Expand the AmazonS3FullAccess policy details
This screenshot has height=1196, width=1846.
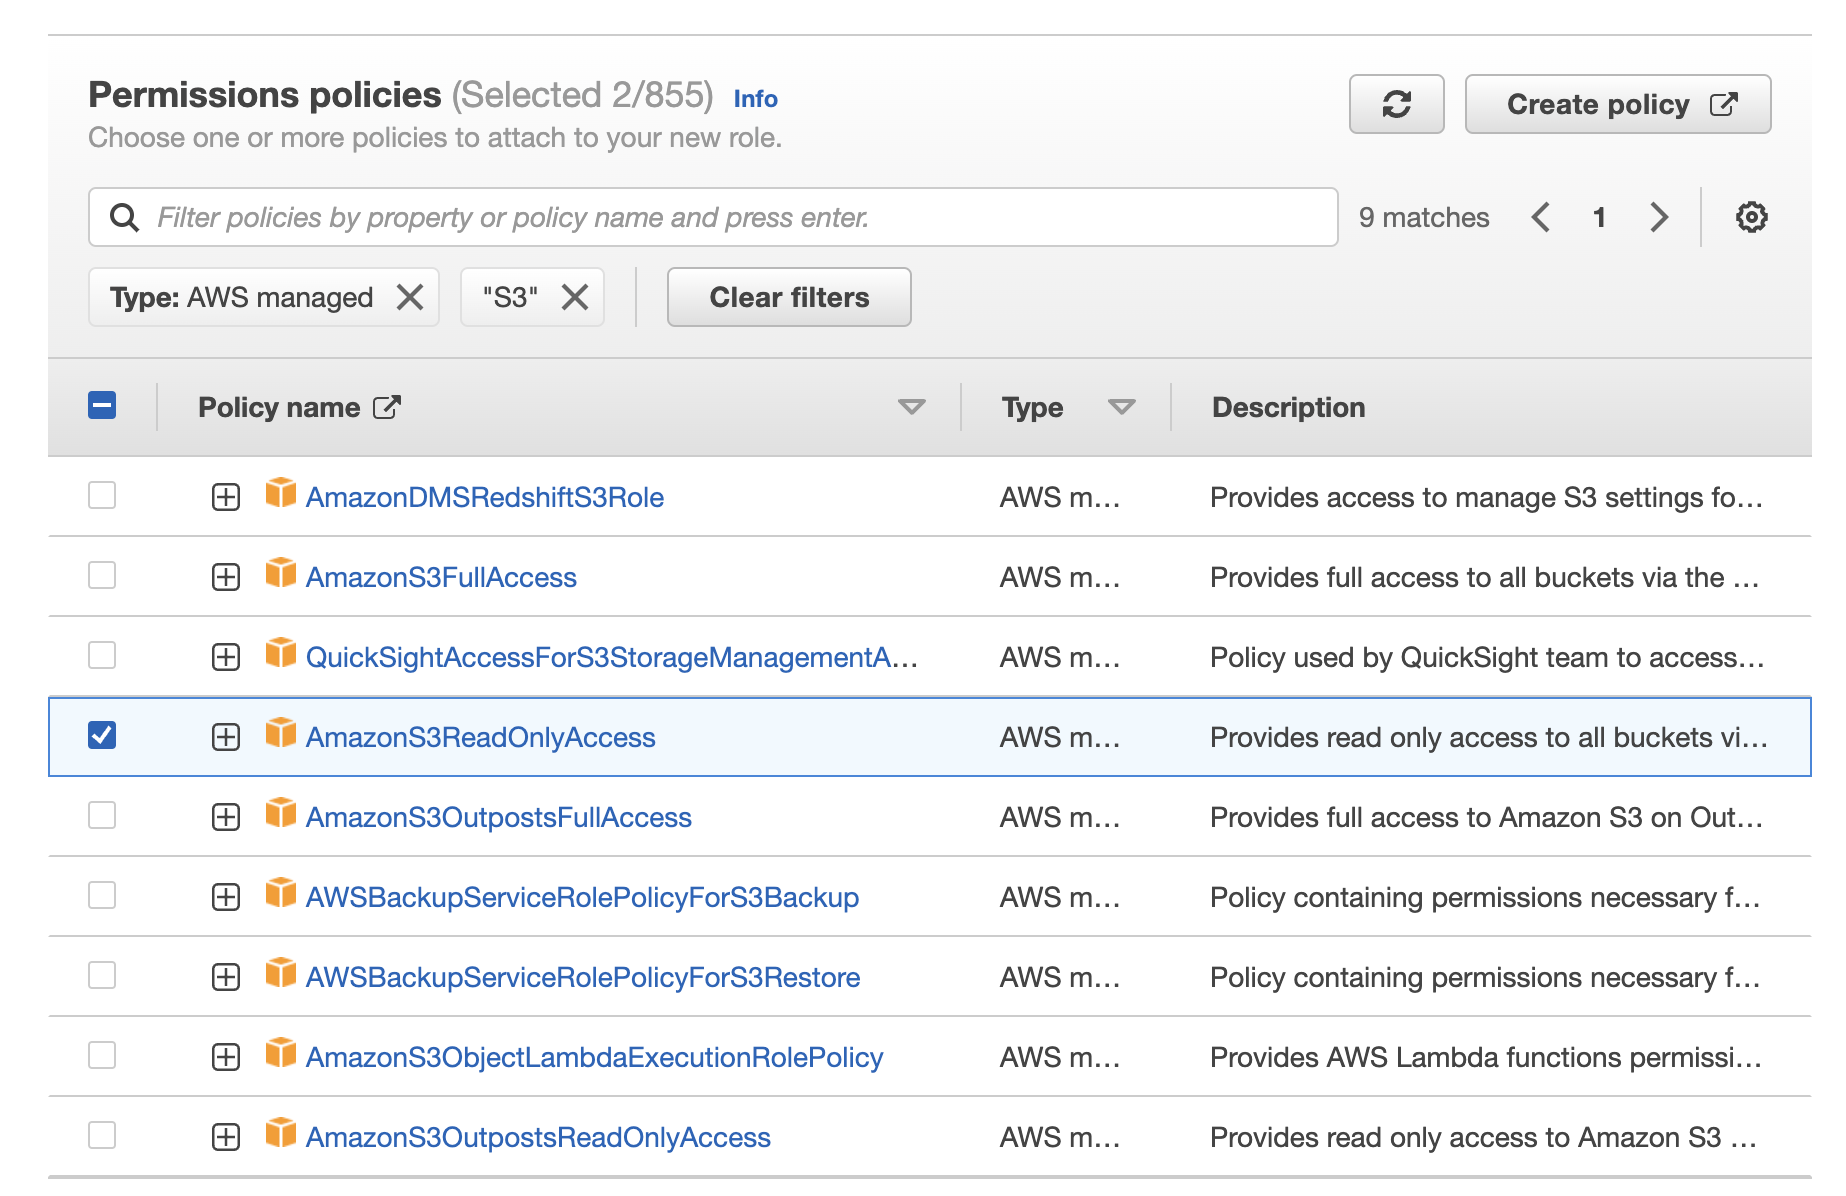coord(226,577)
